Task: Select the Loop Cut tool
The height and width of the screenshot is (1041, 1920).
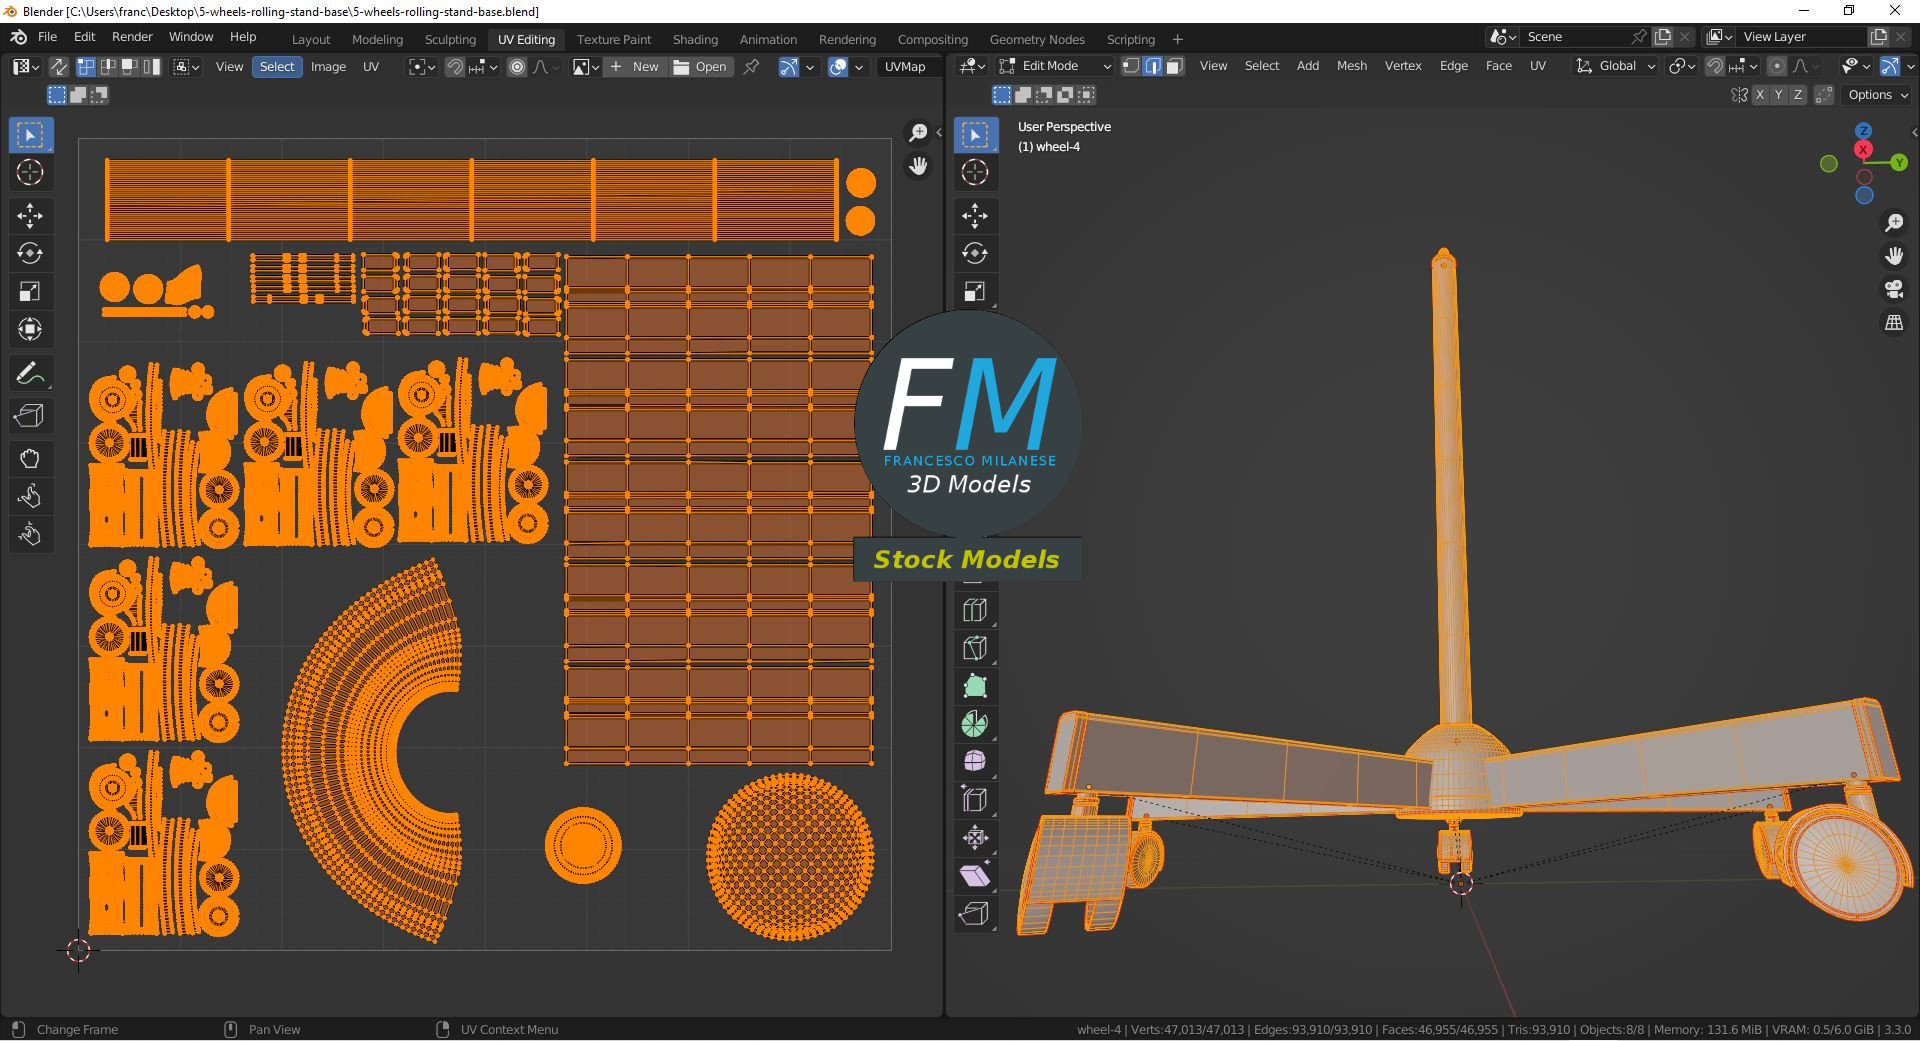Action: click(975, 610)
